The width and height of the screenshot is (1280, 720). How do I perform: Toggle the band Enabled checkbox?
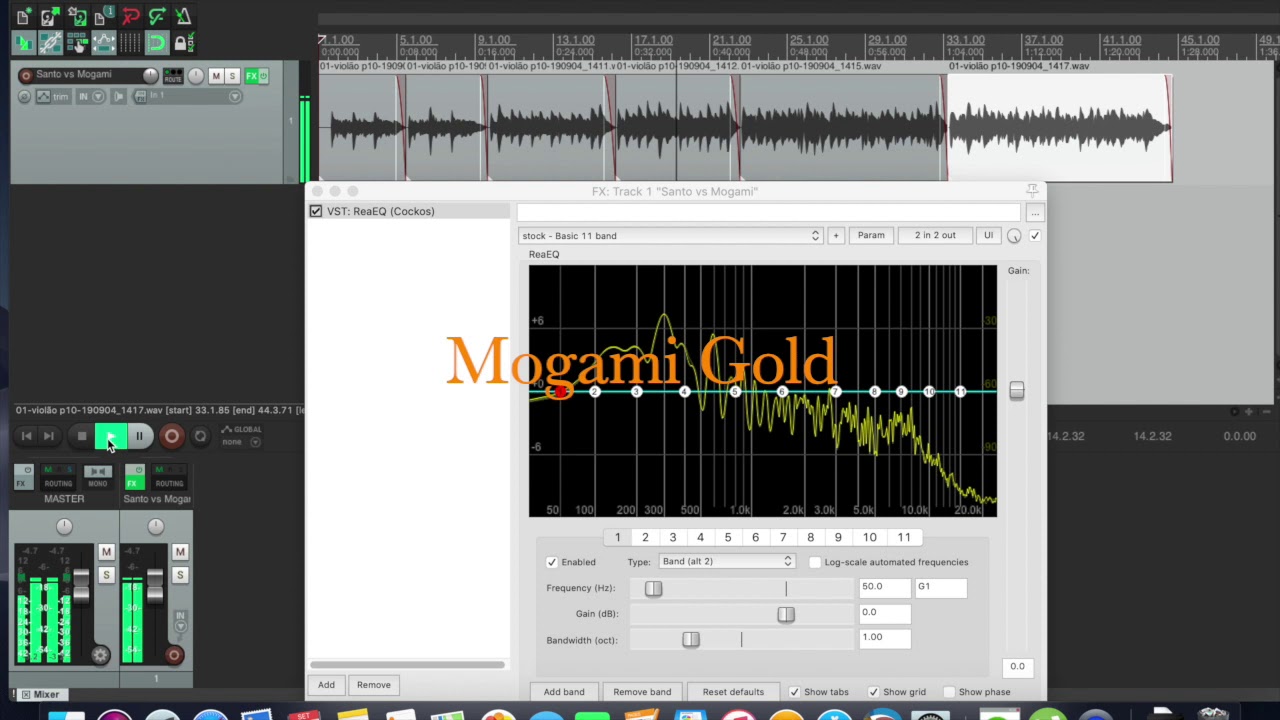point(552,562)
